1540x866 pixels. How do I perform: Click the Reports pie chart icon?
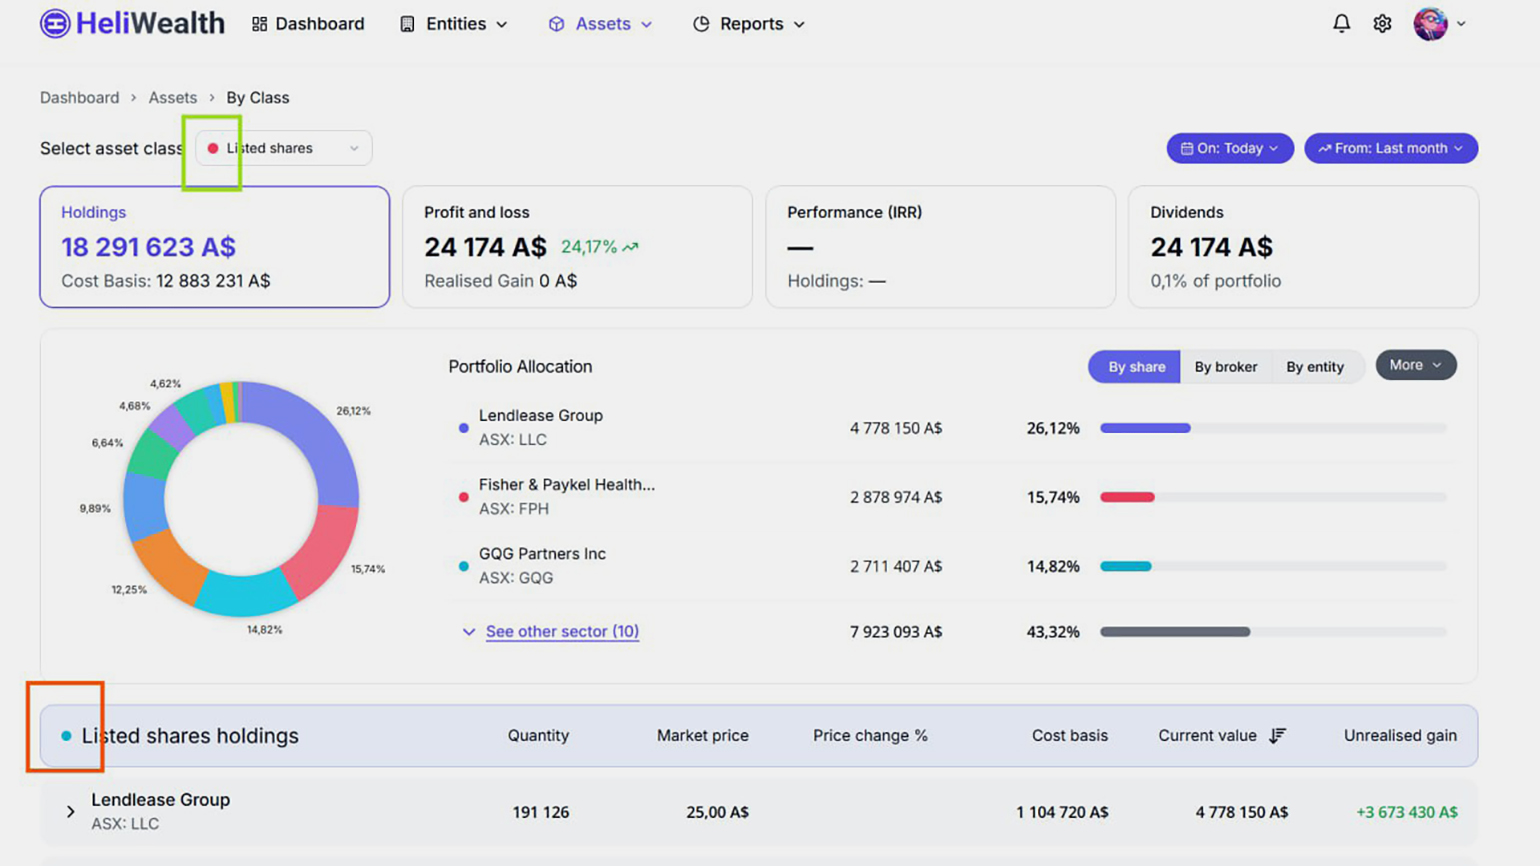pos(701,24)
